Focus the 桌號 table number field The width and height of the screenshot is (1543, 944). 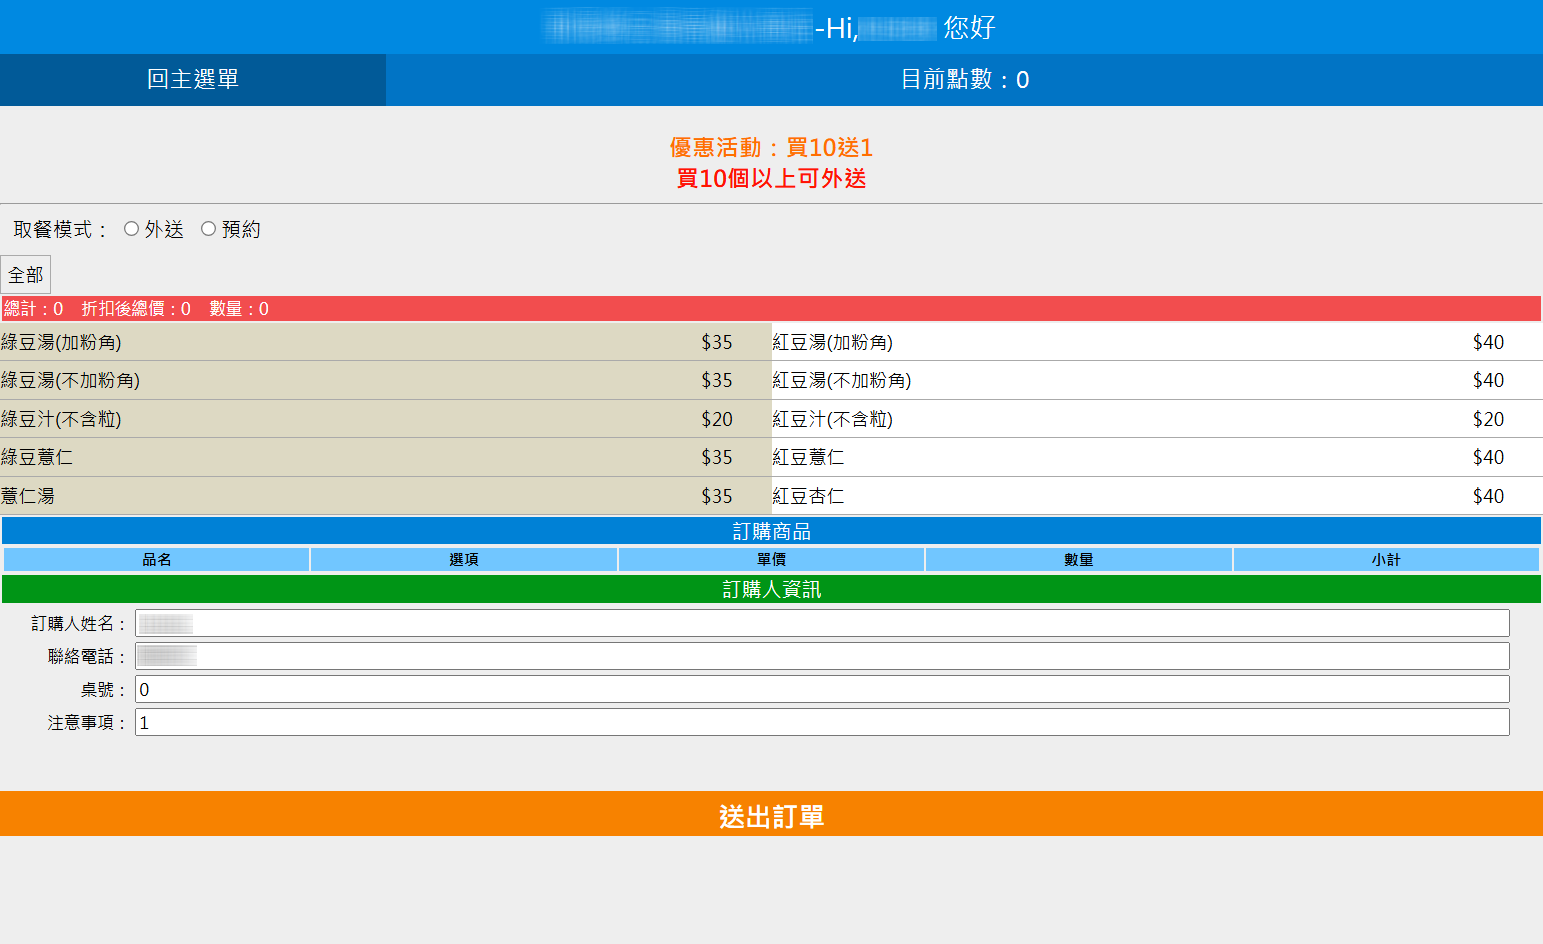click(822, 689)
